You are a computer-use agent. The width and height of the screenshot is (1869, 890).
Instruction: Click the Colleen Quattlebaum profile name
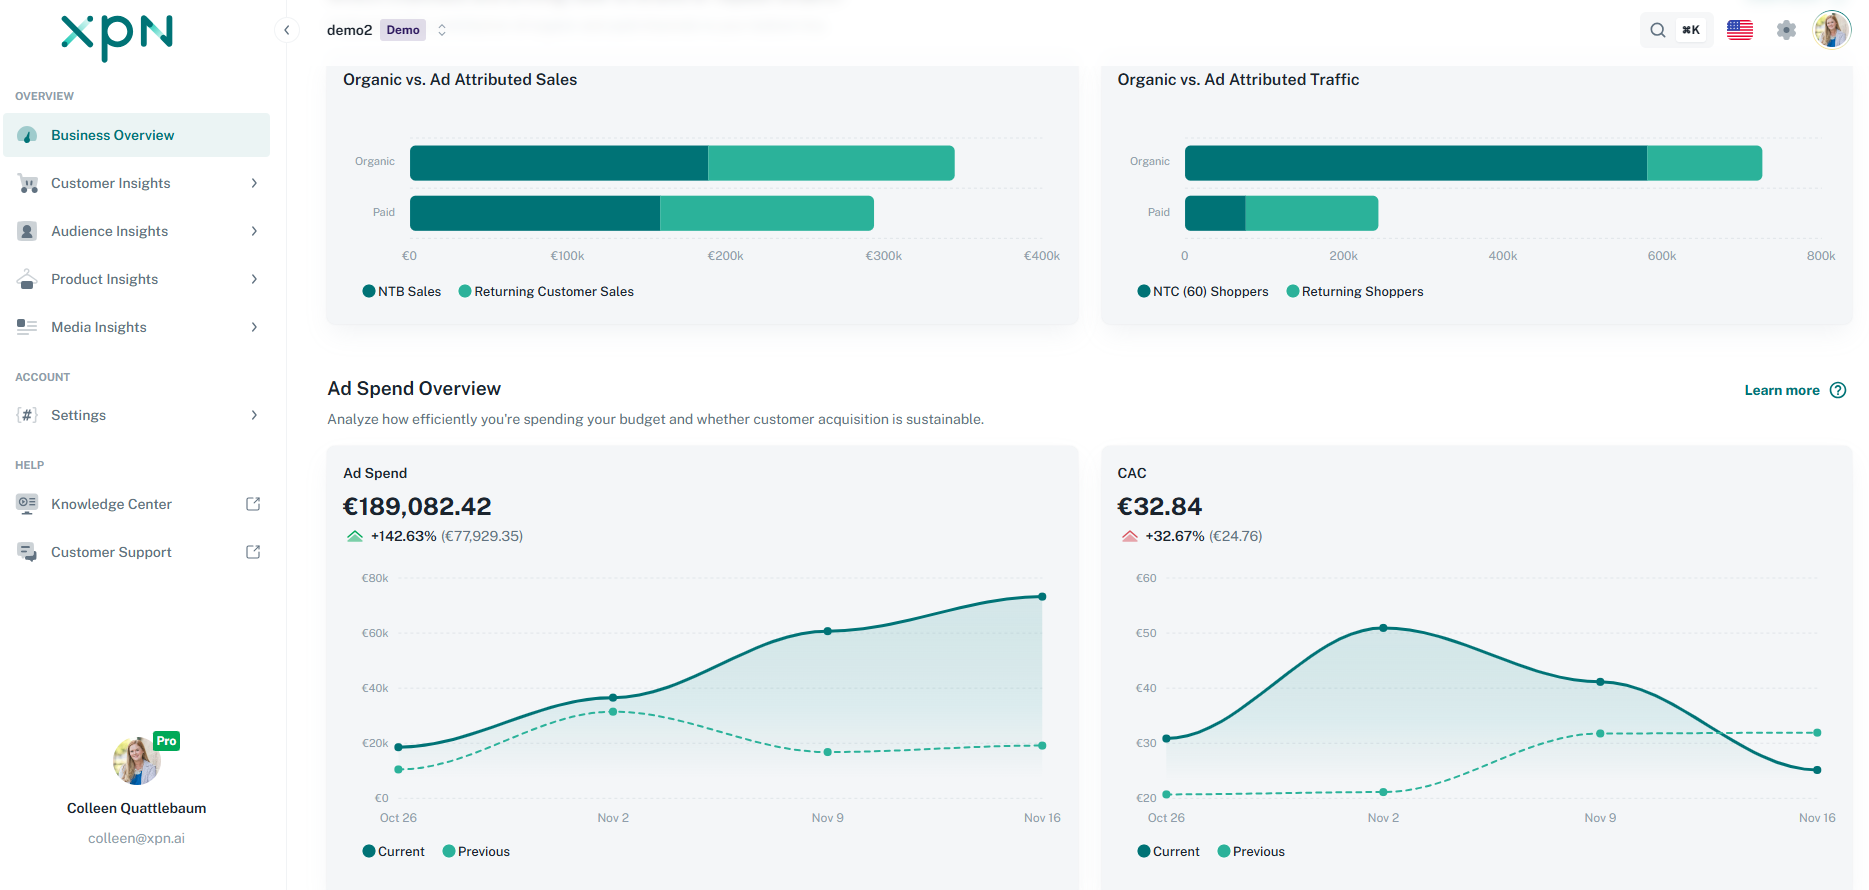(137, 808)
